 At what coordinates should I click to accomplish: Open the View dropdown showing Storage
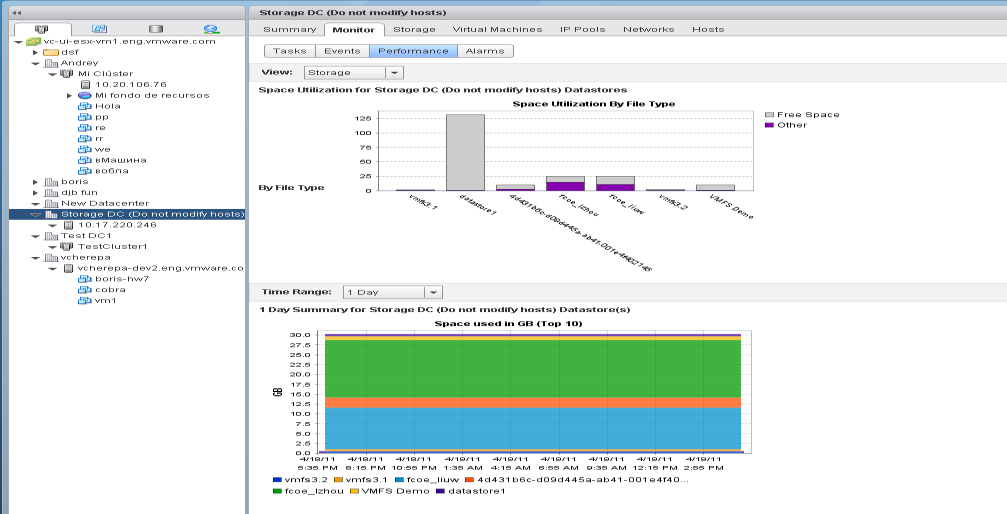tap(354, 73)
